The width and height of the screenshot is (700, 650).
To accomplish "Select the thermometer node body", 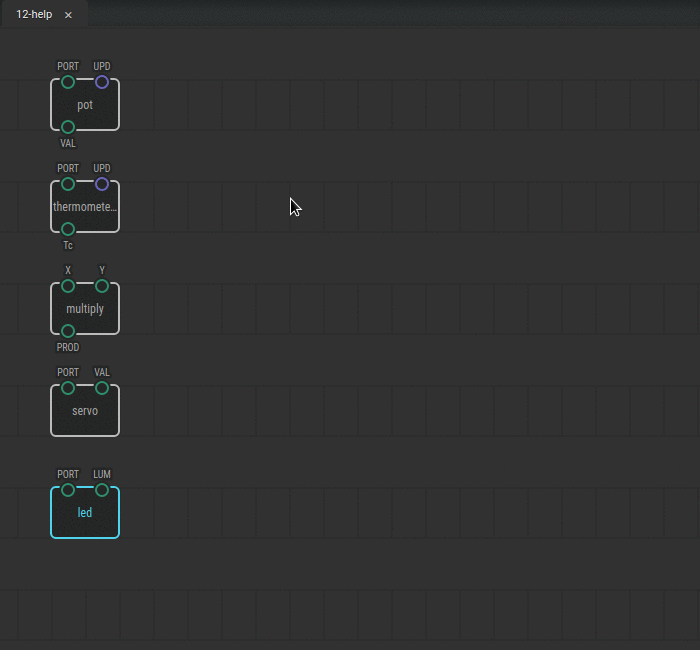I will [x=85, y=207].
